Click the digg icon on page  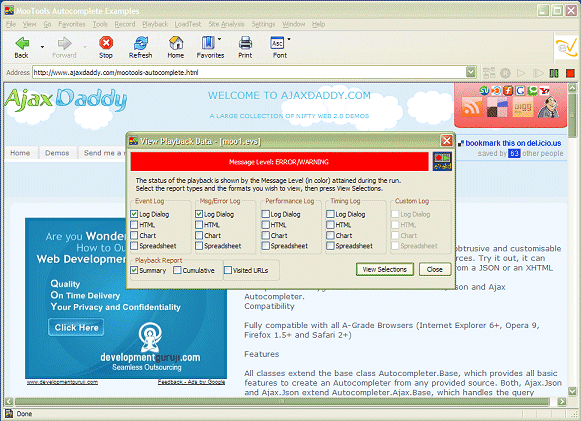(x=523, y=108)
